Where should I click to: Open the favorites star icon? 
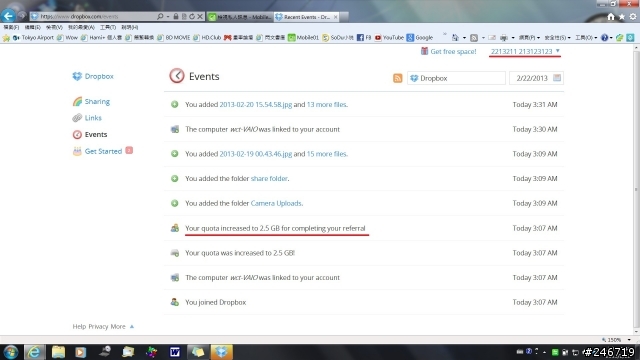622,16
